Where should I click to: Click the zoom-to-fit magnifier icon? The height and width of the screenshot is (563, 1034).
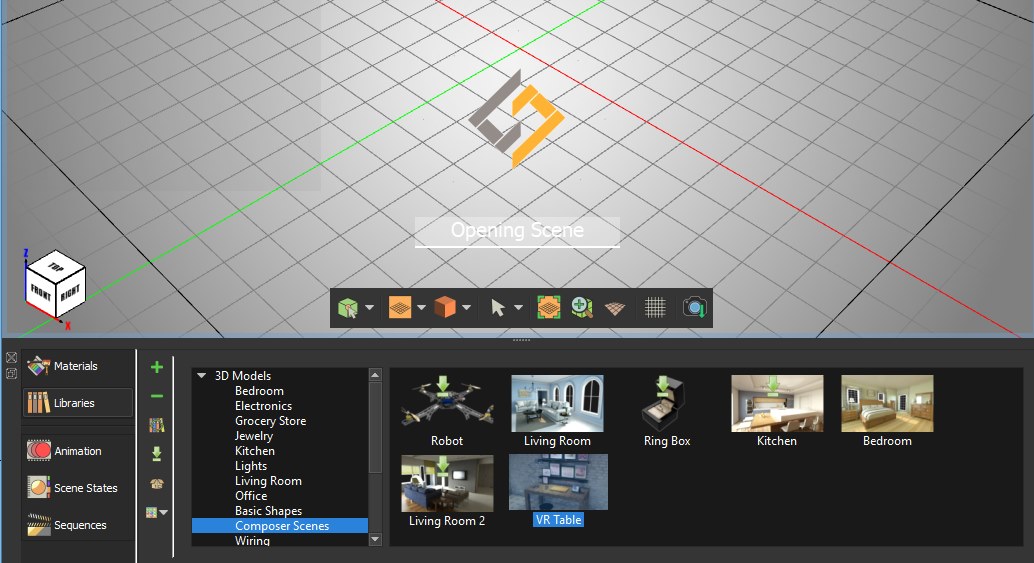click(x=583, y=308)
